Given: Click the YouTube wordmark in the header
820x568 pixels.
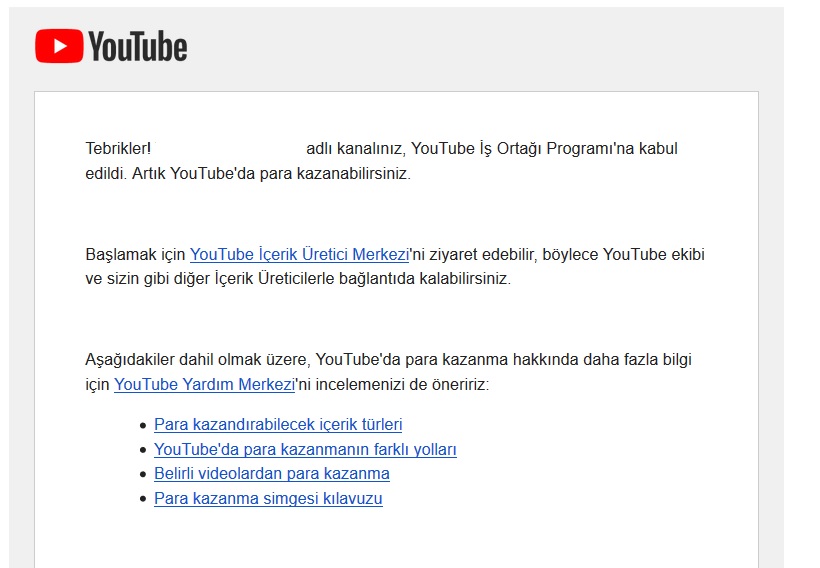Looking at the screenshot, I should (138, 47).
